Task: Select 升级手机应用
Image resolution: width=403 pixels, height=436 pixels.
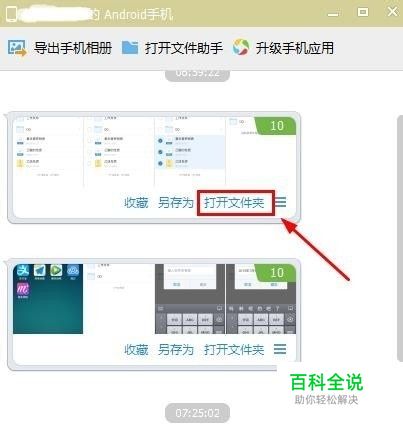Action: point(295,48)
